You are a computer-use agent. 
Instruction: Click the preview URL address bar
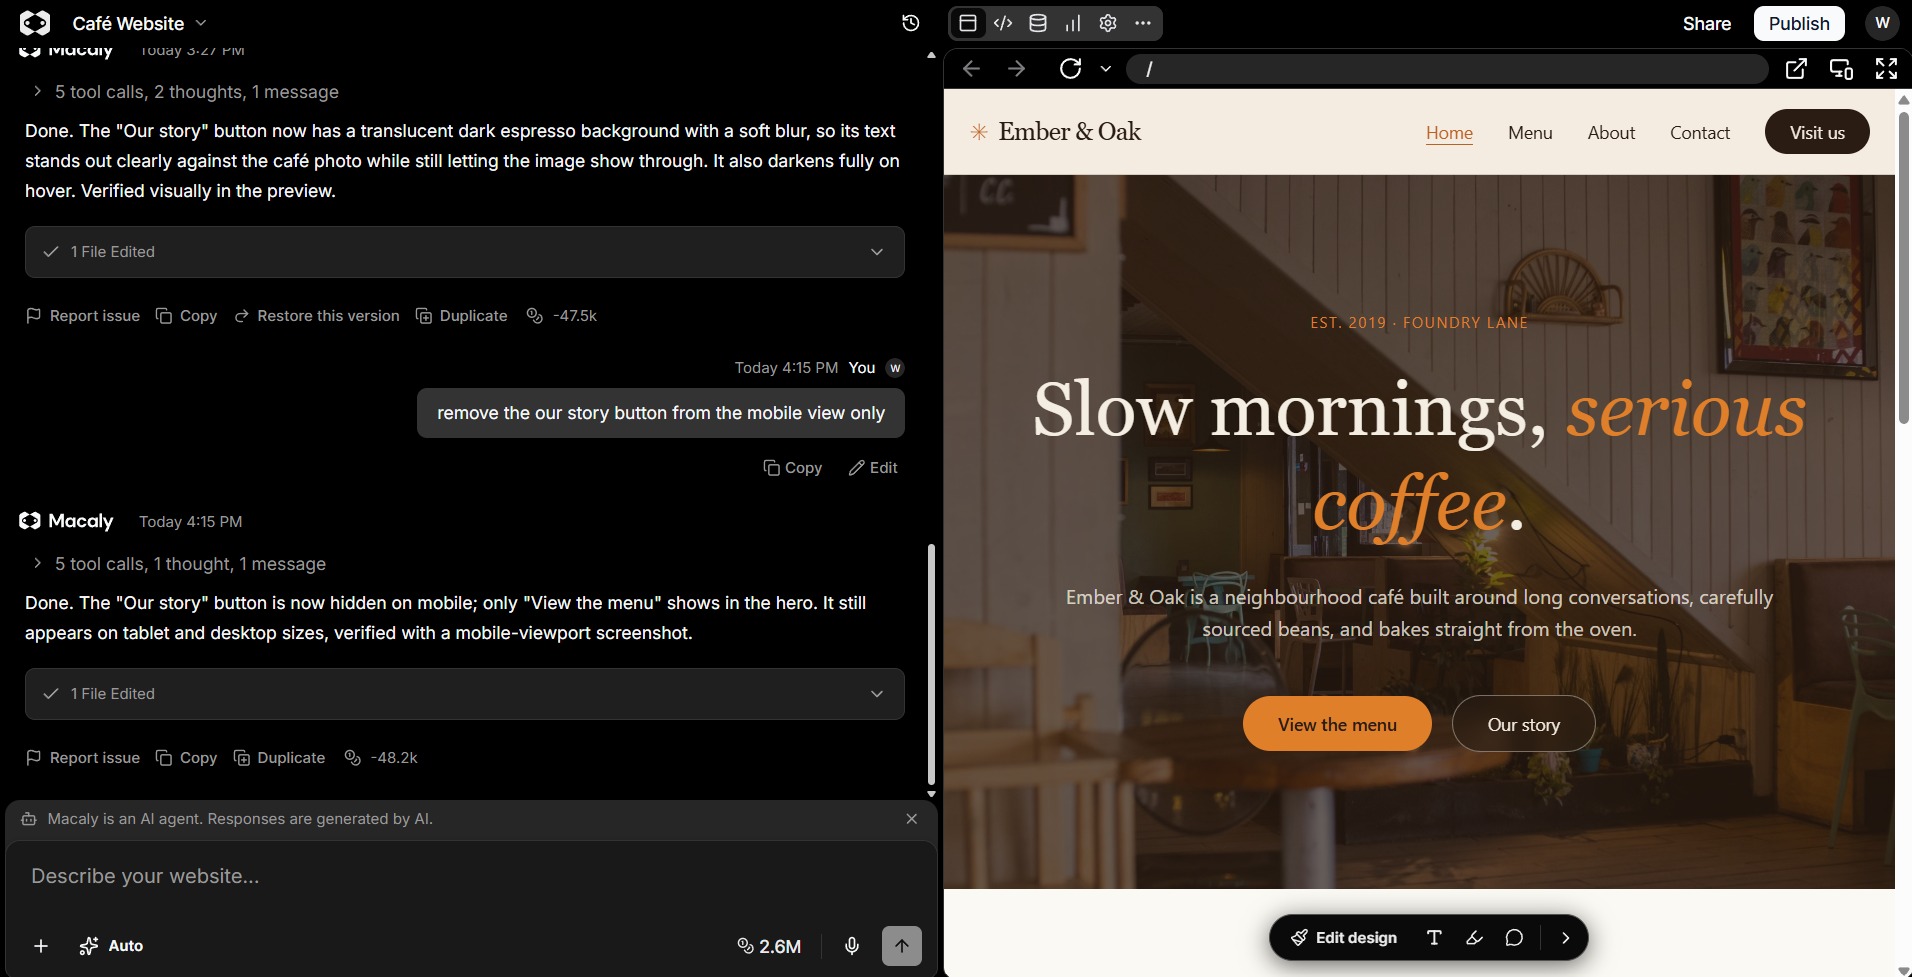click(1447, 68)
